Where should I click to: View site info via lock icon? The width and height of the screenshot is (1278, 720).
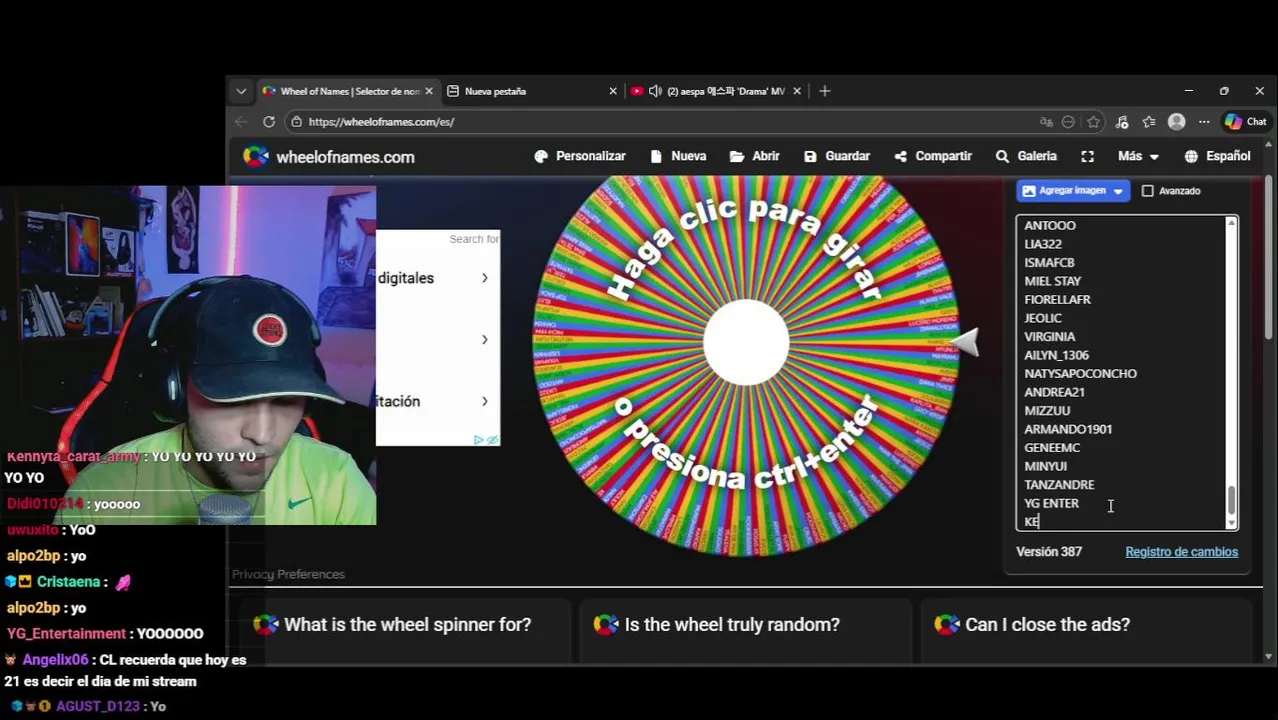pos(295,122)
